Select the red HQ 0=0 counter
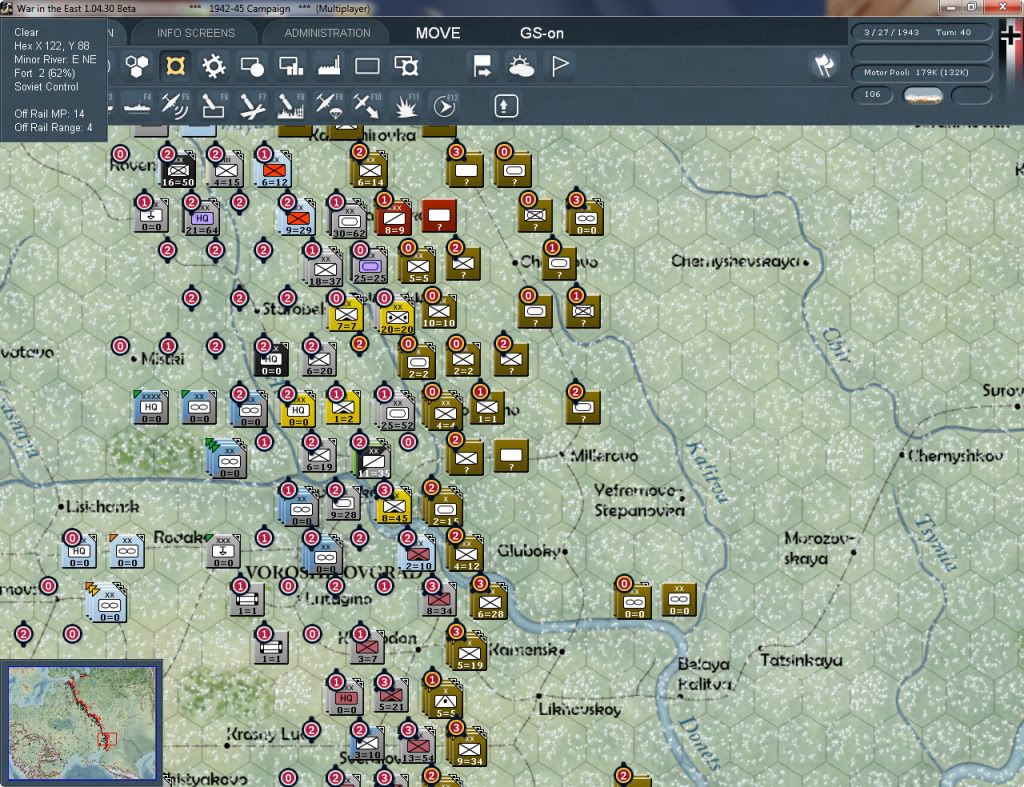Viewport: 1024px width, 787px height. [346, 698]
